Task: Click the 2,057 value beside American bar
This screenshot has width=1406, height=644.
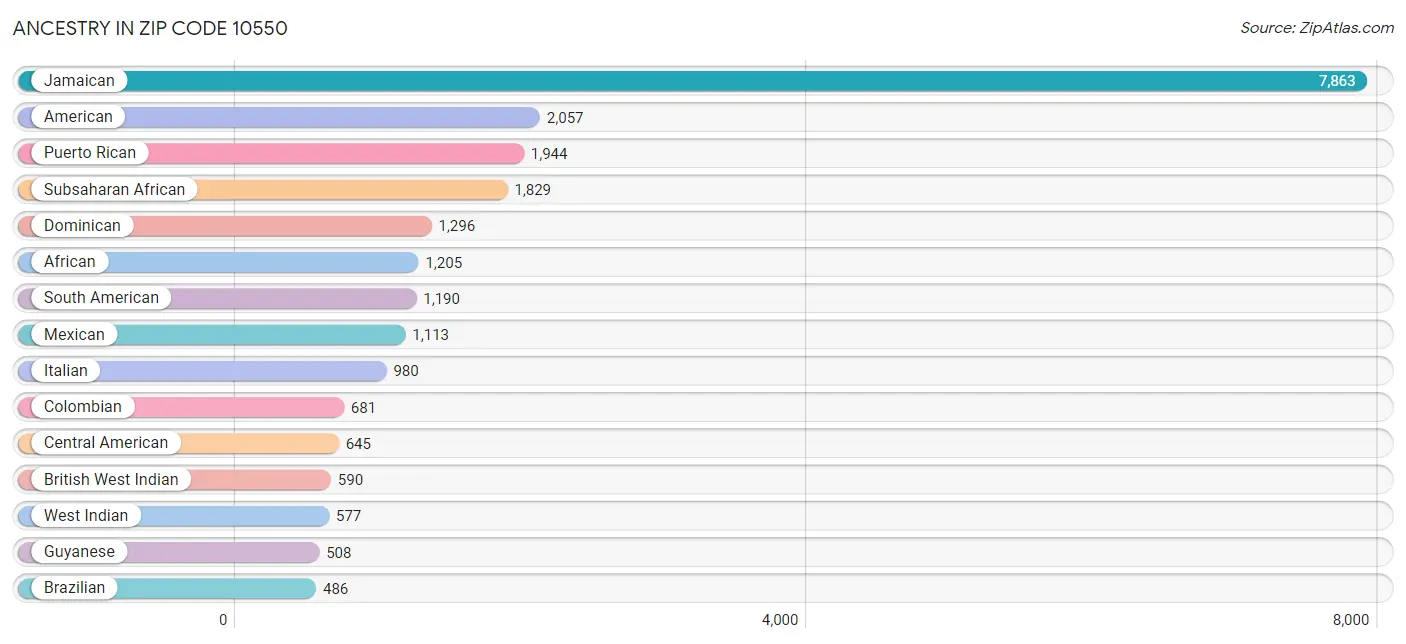Action: (564, 118)
